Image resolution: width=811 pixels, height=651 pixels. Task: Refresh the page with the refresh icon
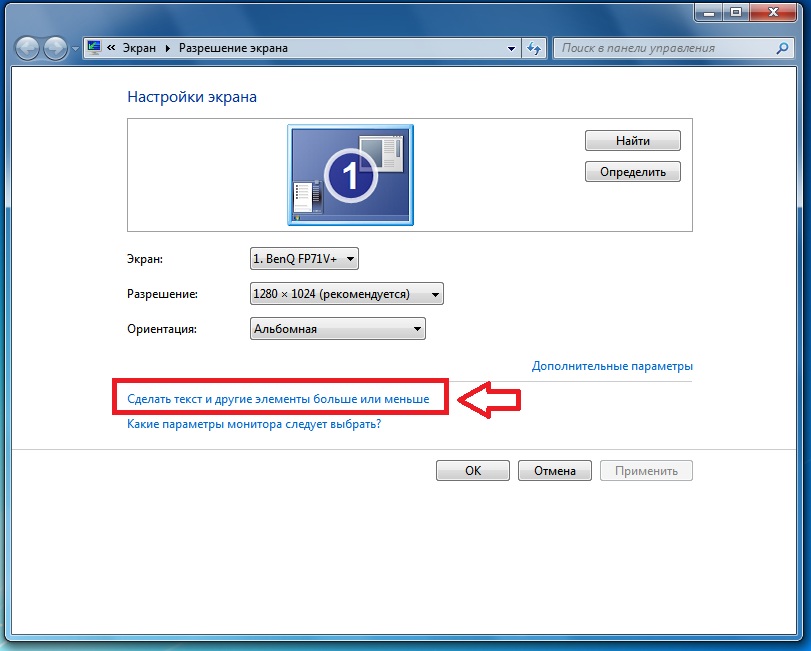point(534,49)
